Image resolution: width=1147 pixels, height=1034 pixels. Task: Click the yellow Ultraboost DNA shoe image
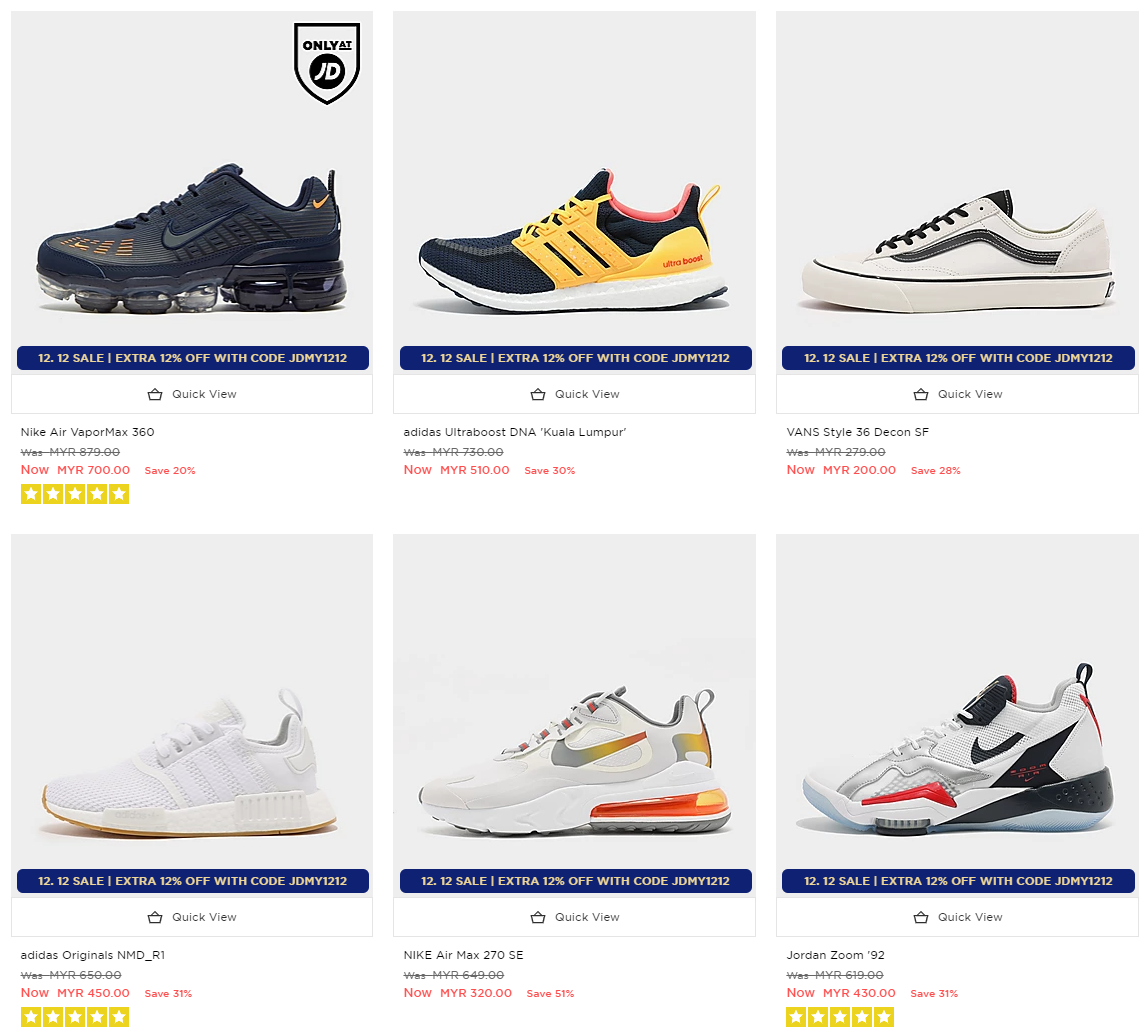574,240
